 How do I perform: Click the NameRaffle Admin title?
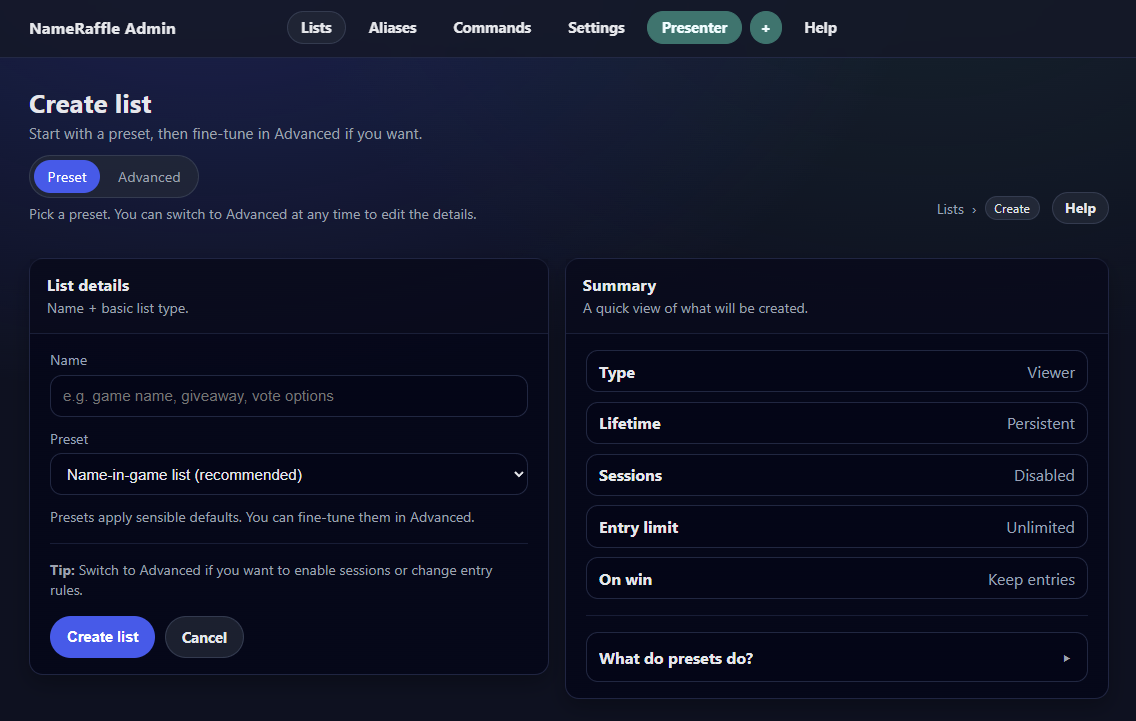[102, 28]
